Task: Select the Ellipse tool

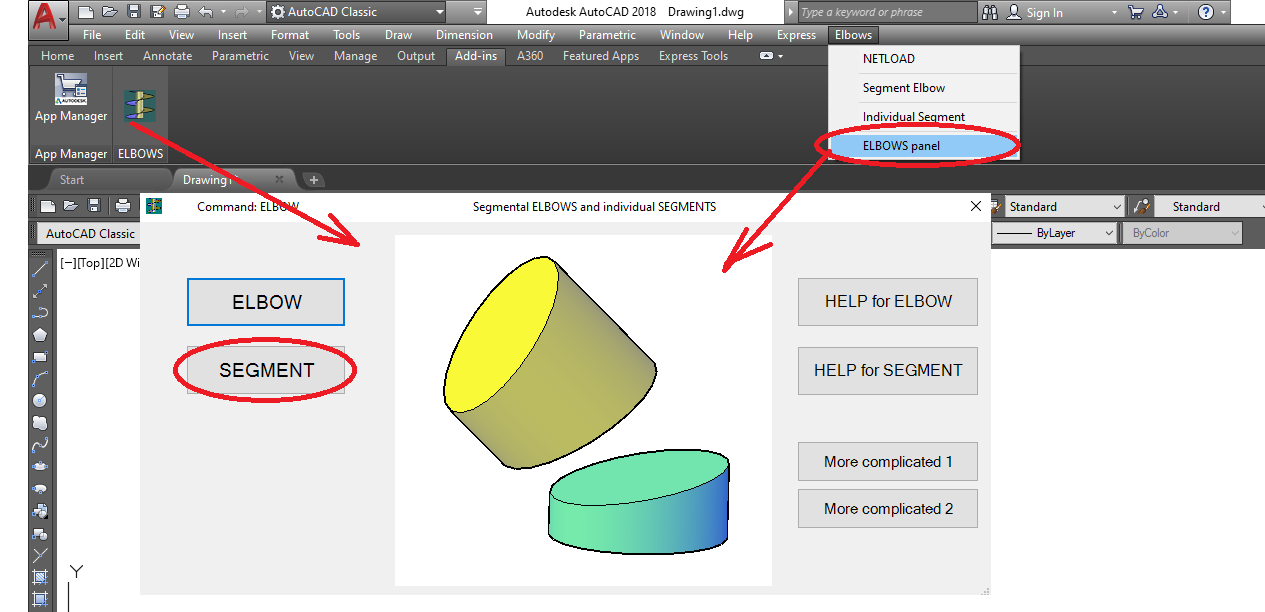Action: click(40, 466)
